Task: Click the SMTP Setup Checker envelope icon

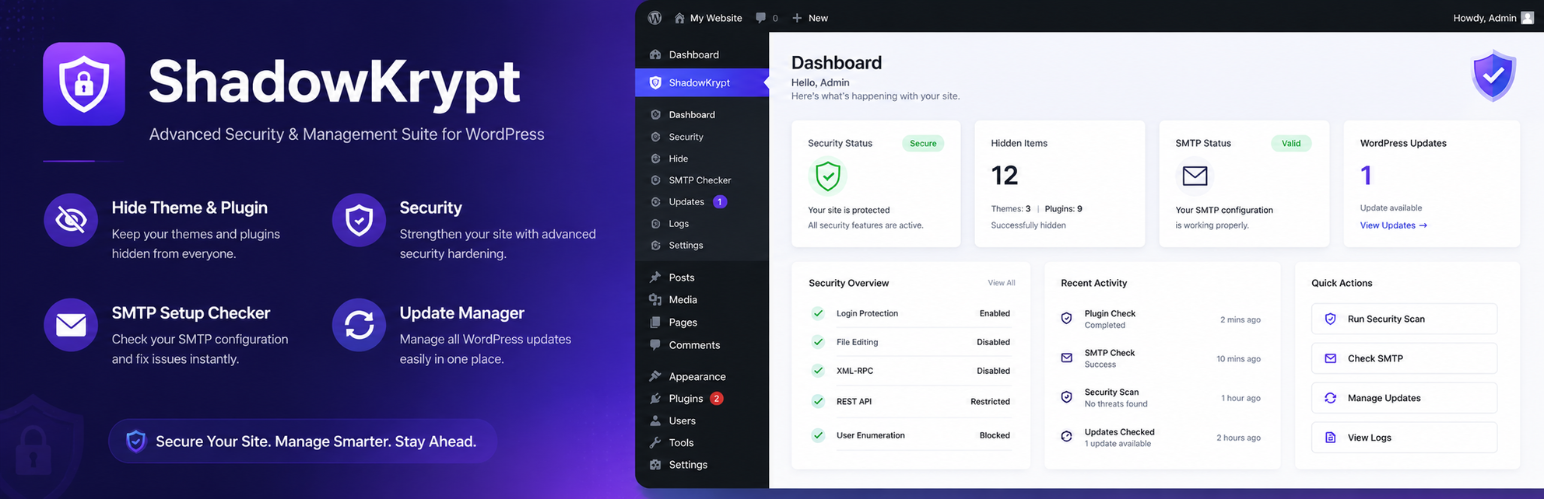Action: [71, 325]
